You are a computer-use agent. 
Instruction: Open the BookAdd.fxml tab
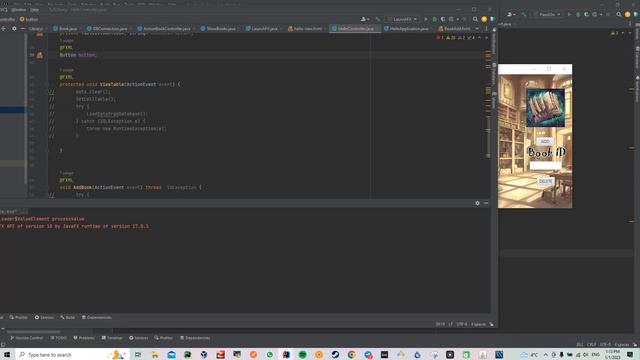point(455,29)
